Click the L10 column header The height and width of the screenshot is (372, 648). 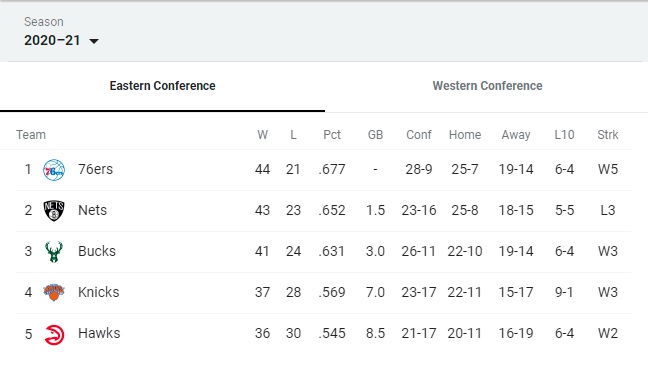pos(564,135)
